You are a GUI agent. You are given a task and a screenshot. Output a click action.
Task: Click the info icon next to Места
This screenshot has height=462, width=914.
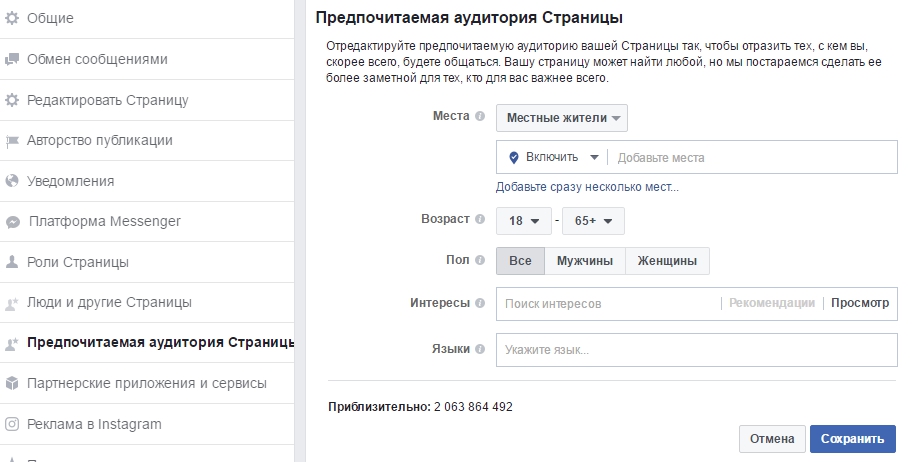[x=480, y=116]
